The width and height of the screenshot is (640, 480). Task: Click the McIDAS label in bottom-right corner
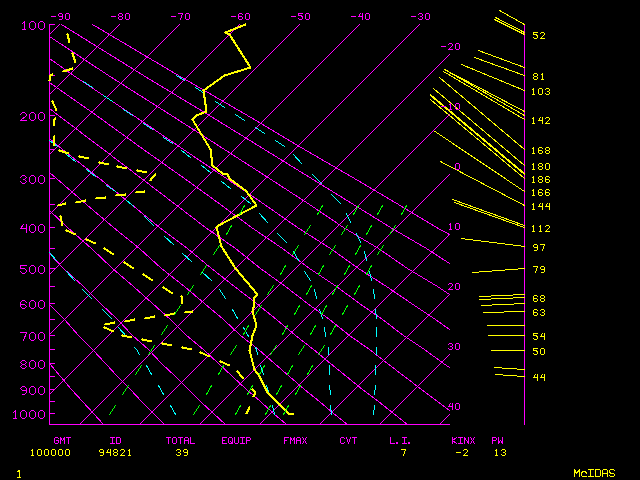(593, 472)
